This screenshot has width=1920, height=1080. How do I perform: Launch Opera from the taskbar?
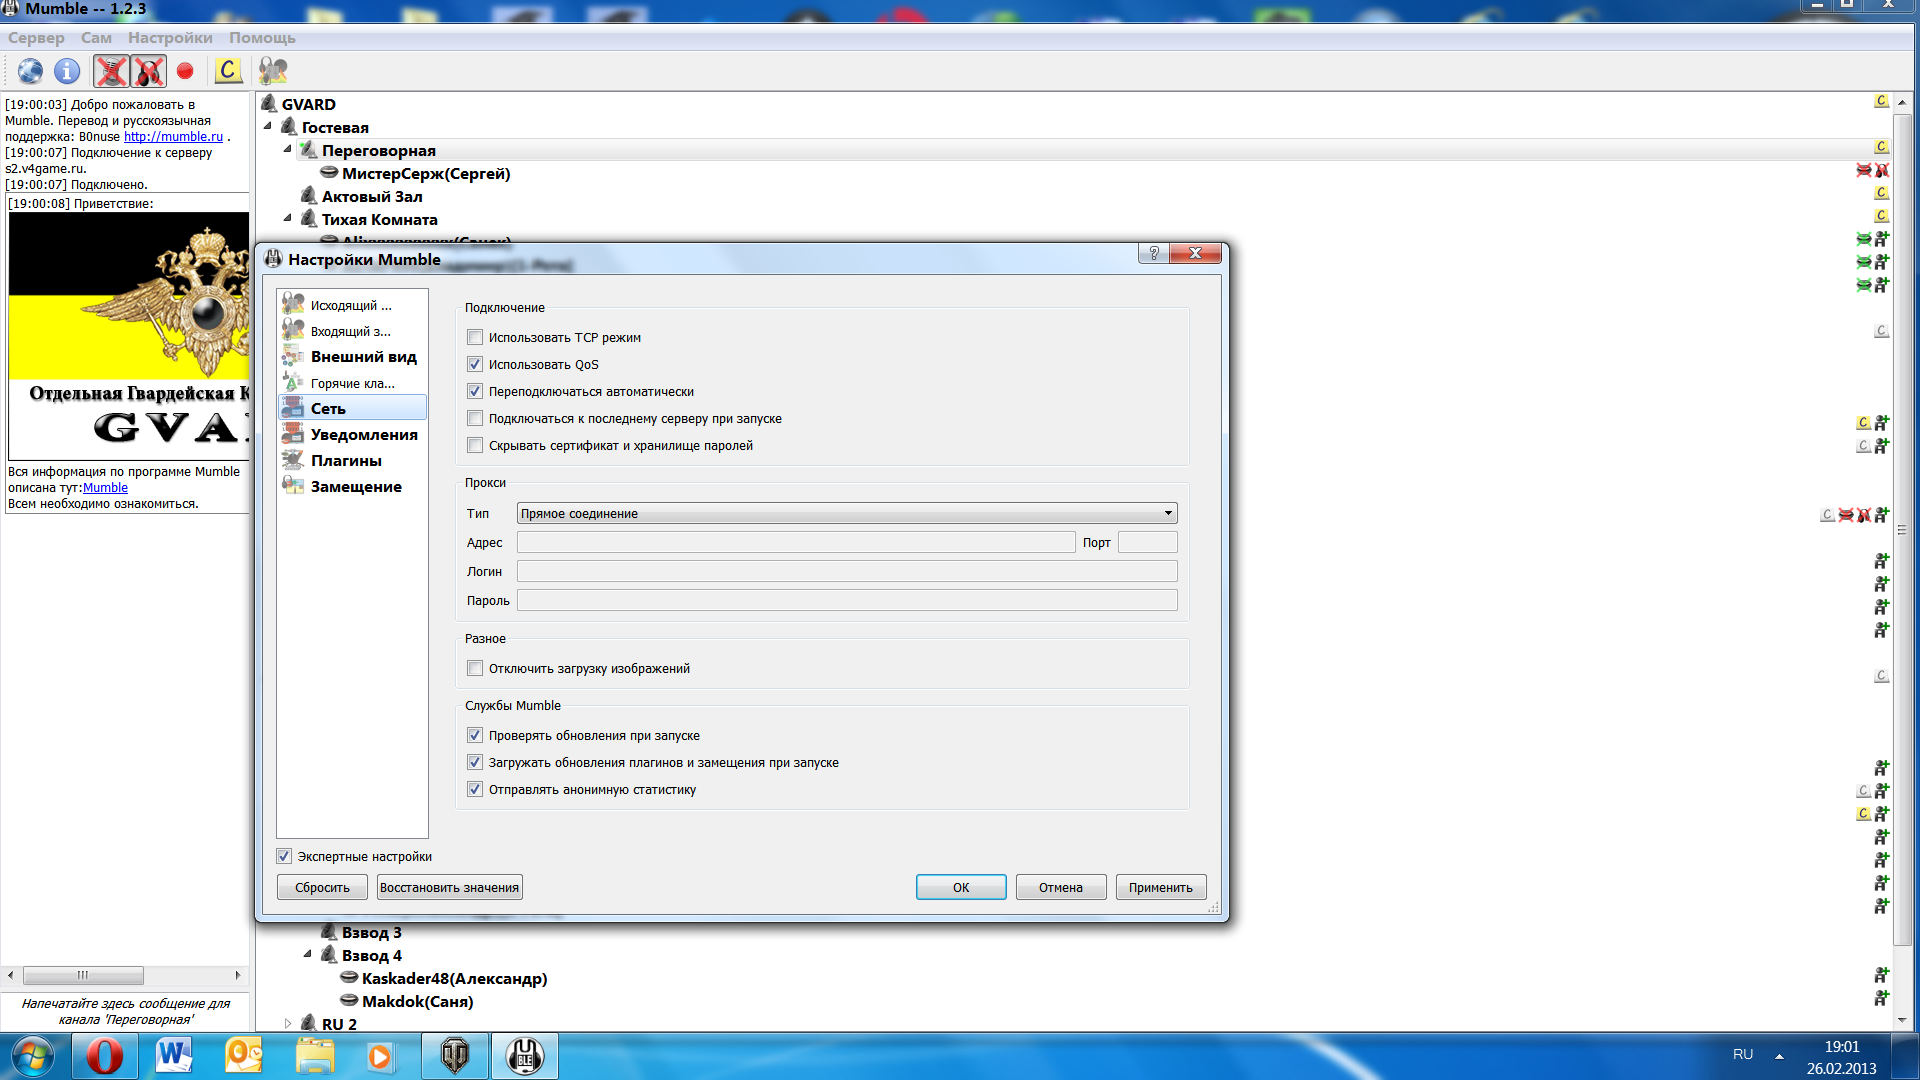pos(104,1056)
